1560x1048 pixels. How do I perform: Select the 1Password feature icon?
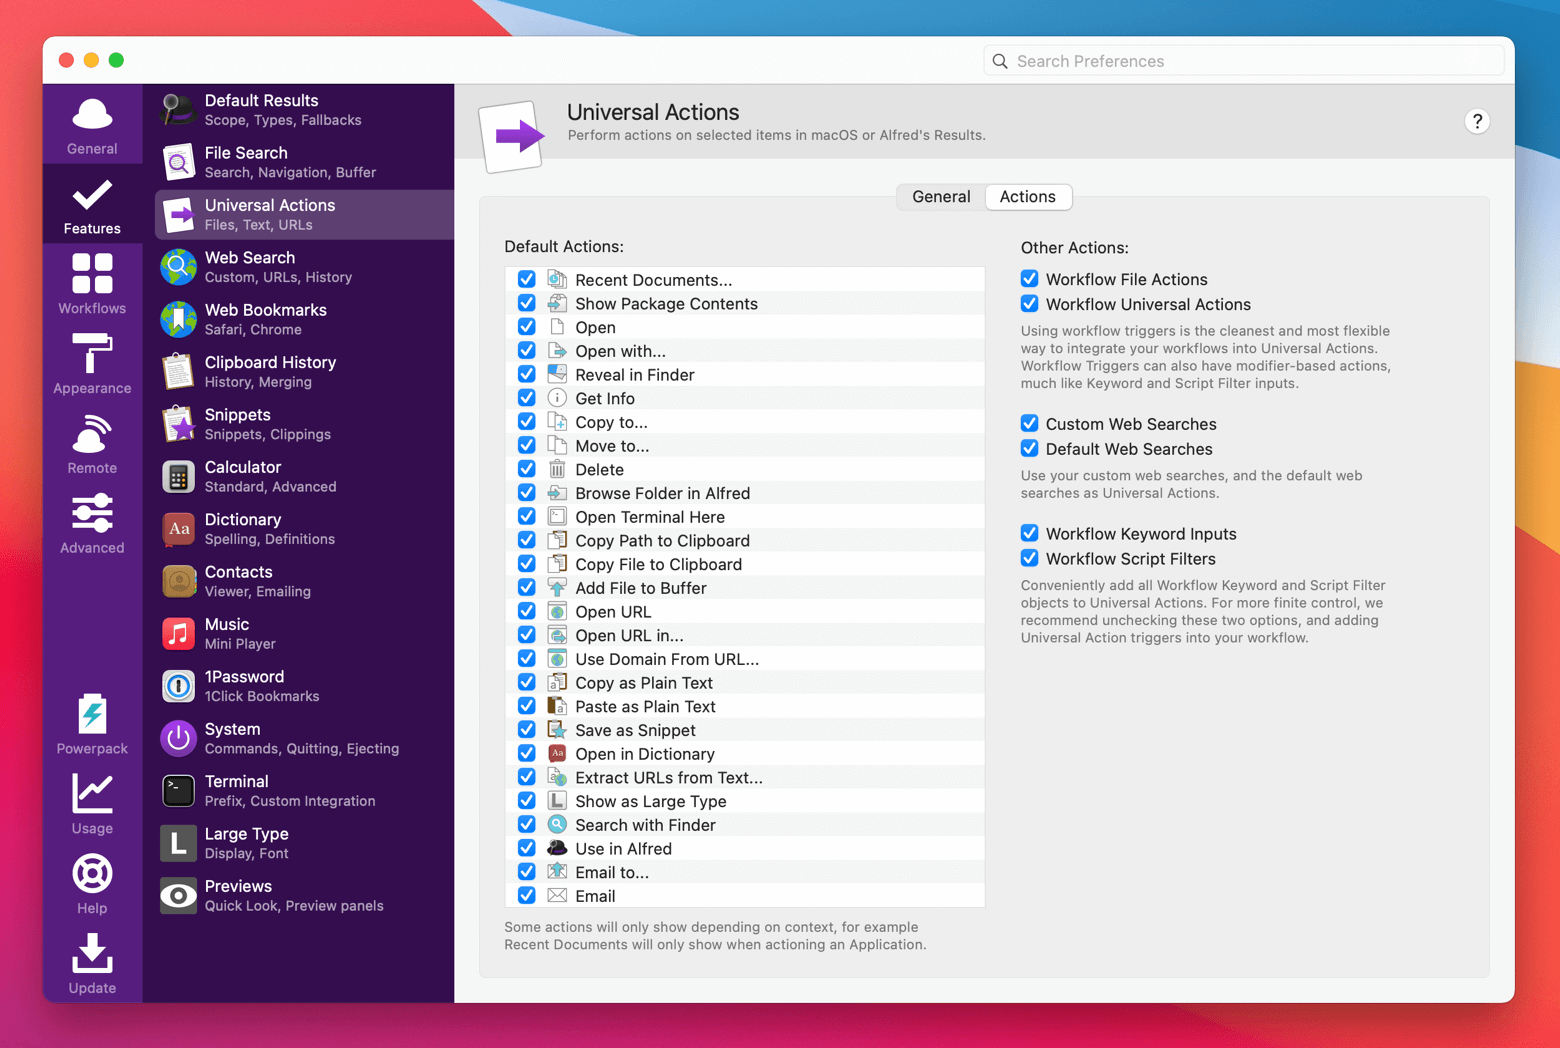click(178, 686)
